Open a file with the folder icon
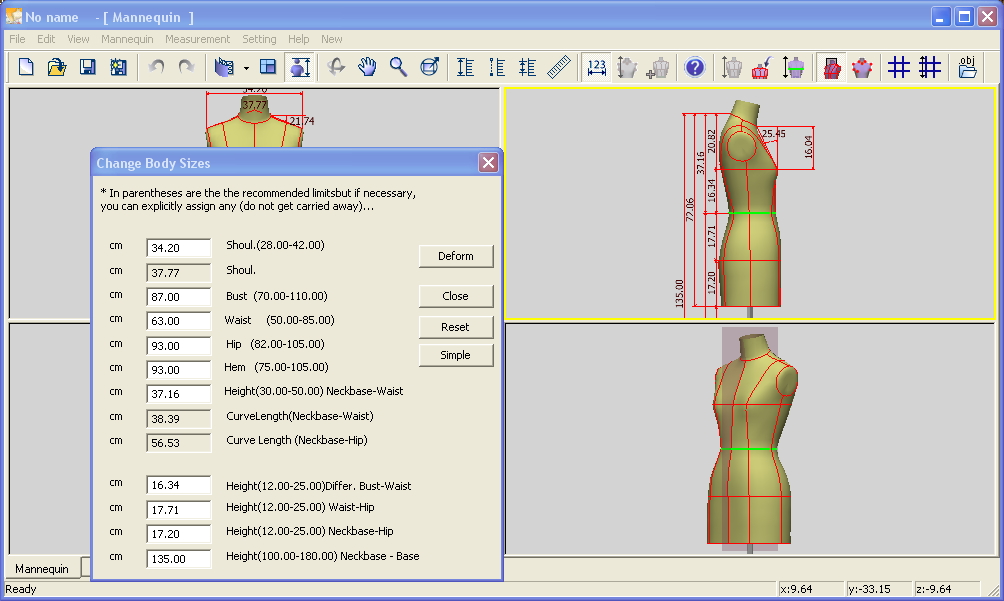Screen dimensions: 1004x601 tap(56, 67)
